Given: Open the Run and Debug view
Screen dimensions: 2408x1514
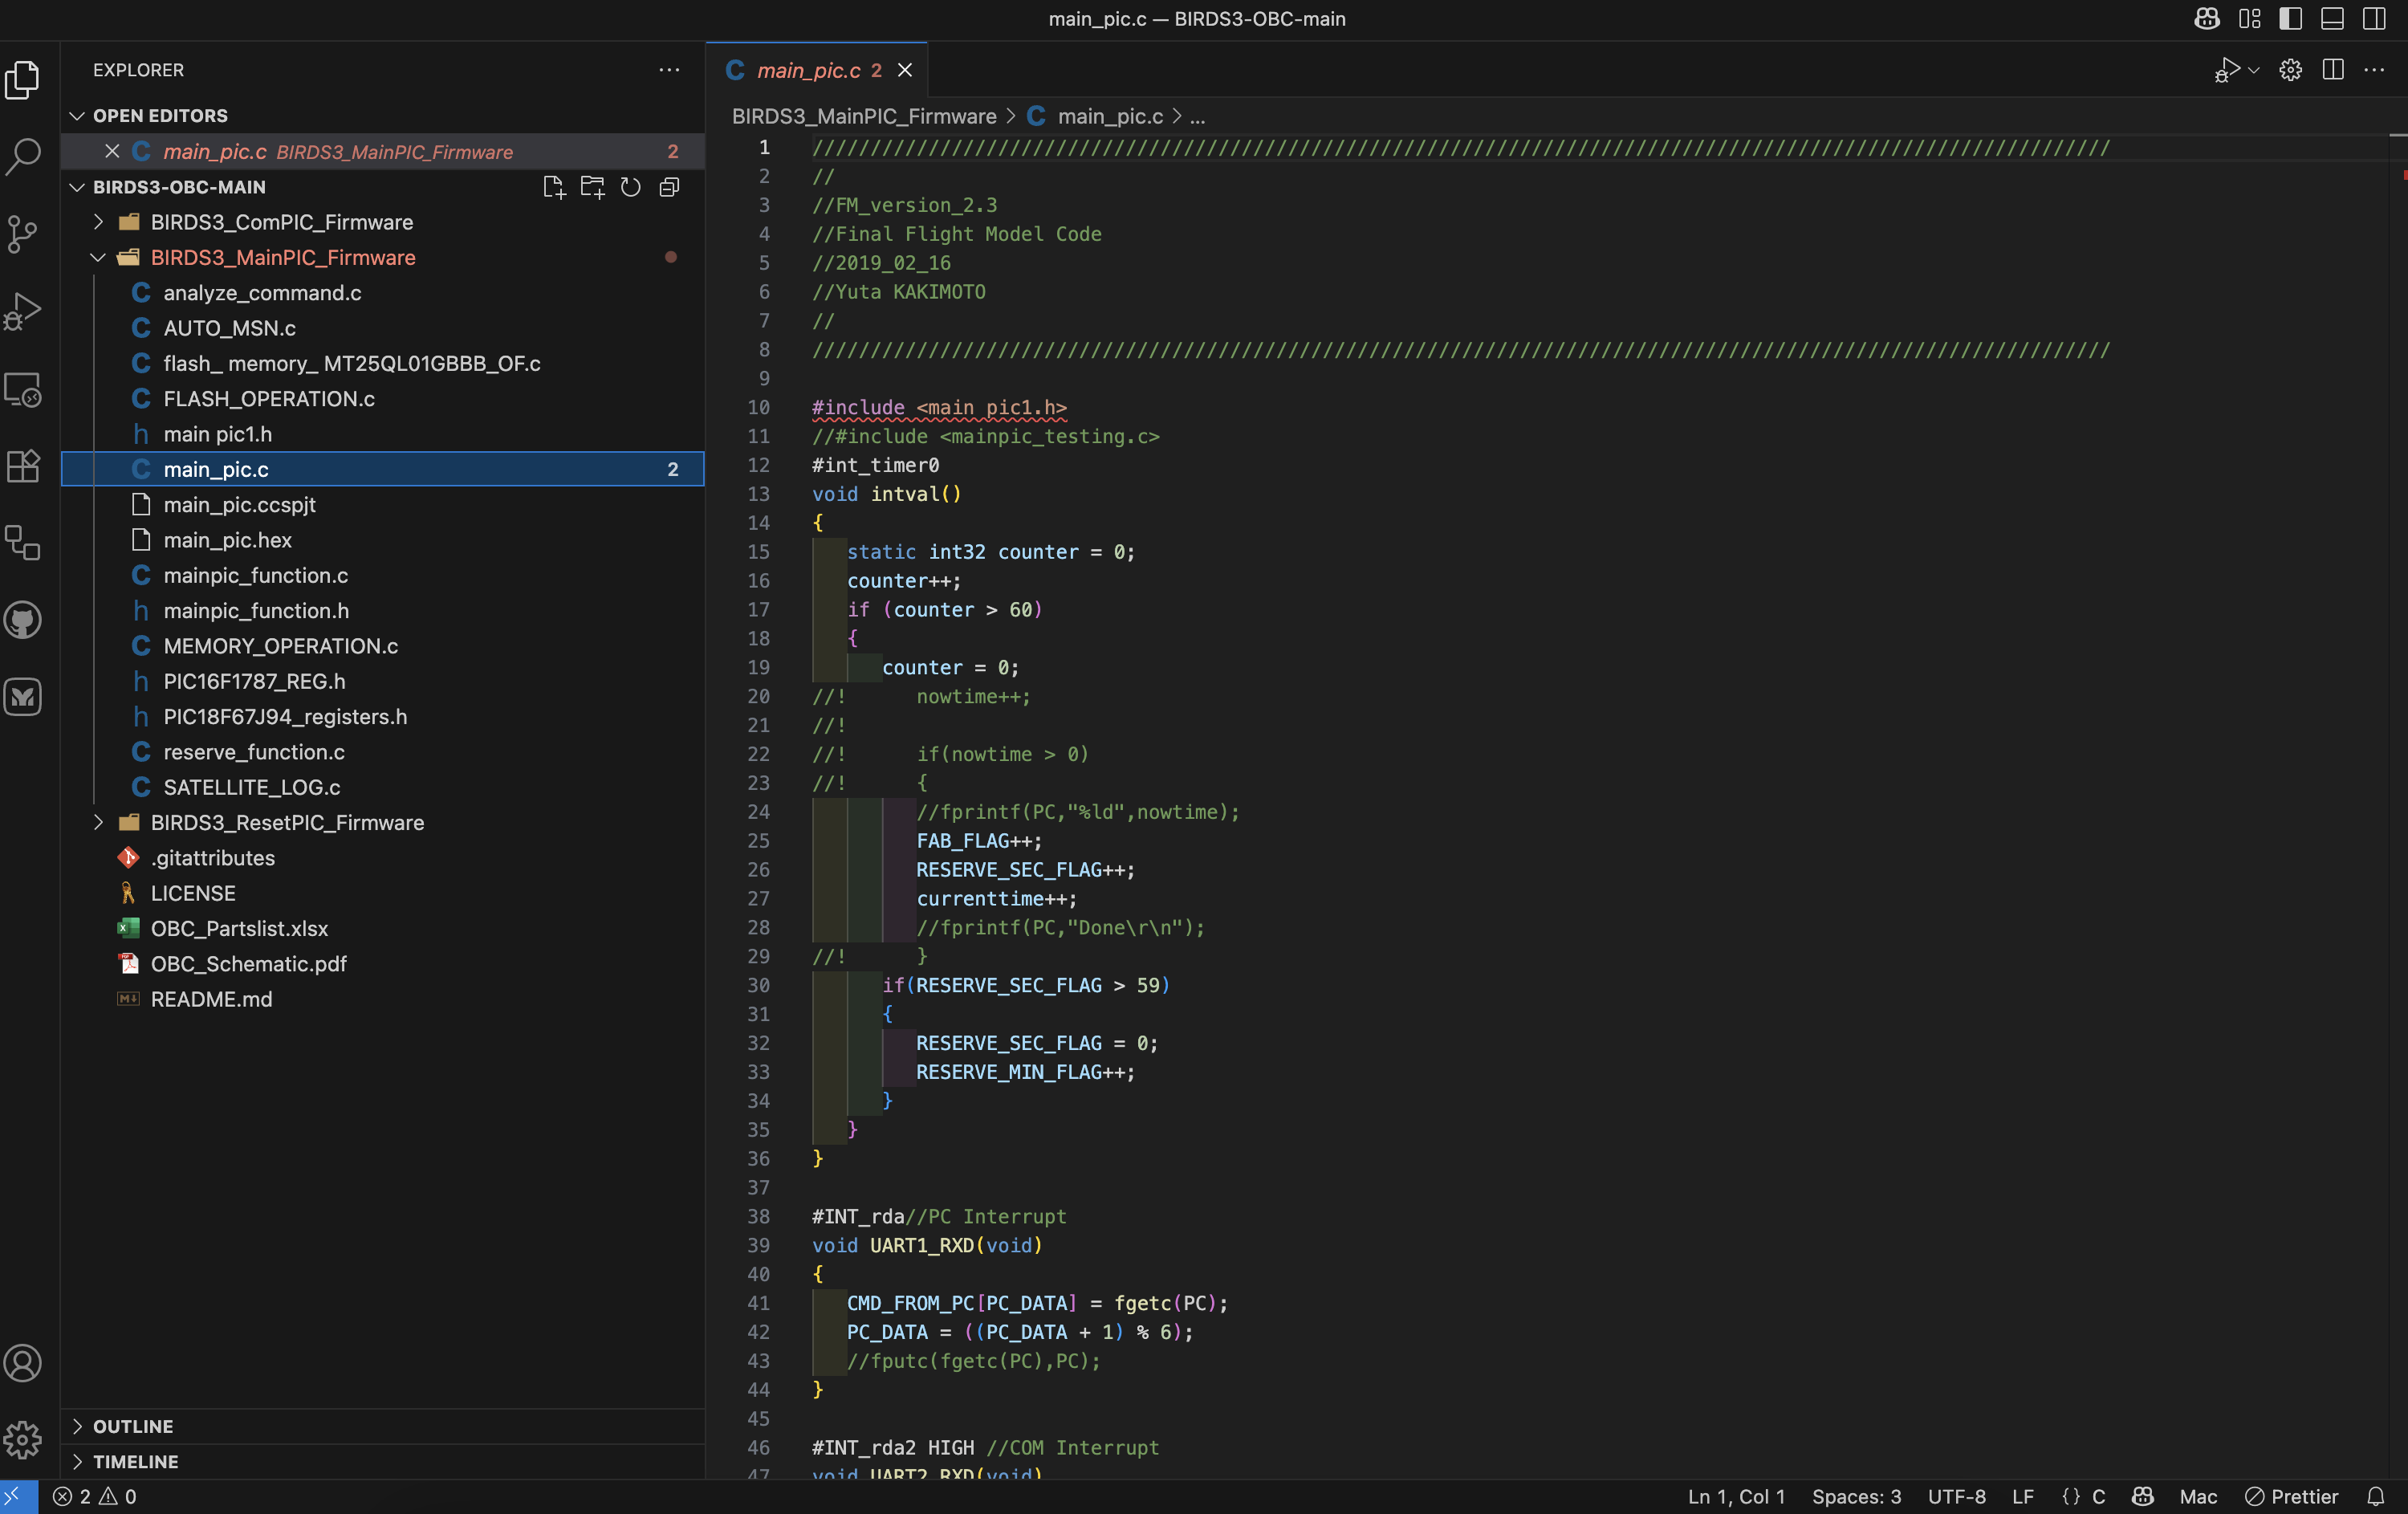Looking at the screenshot, I should [23, 311].
